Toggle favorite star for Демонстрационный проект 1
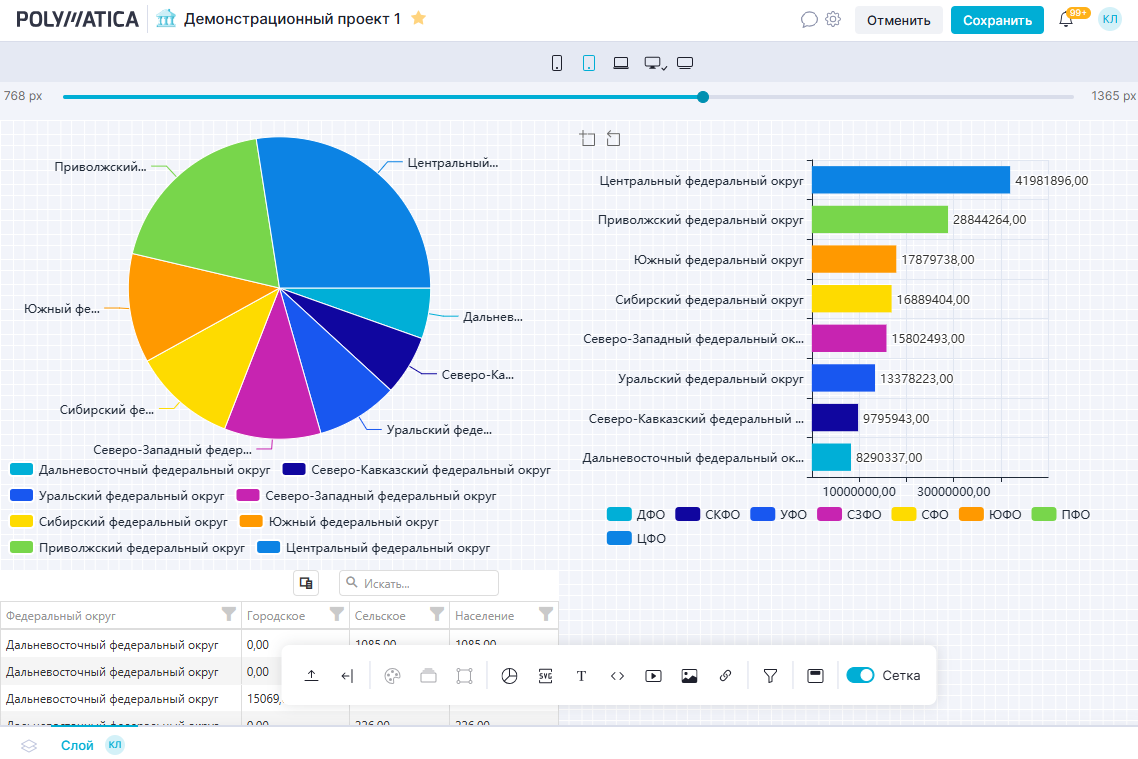 (419, 19)
